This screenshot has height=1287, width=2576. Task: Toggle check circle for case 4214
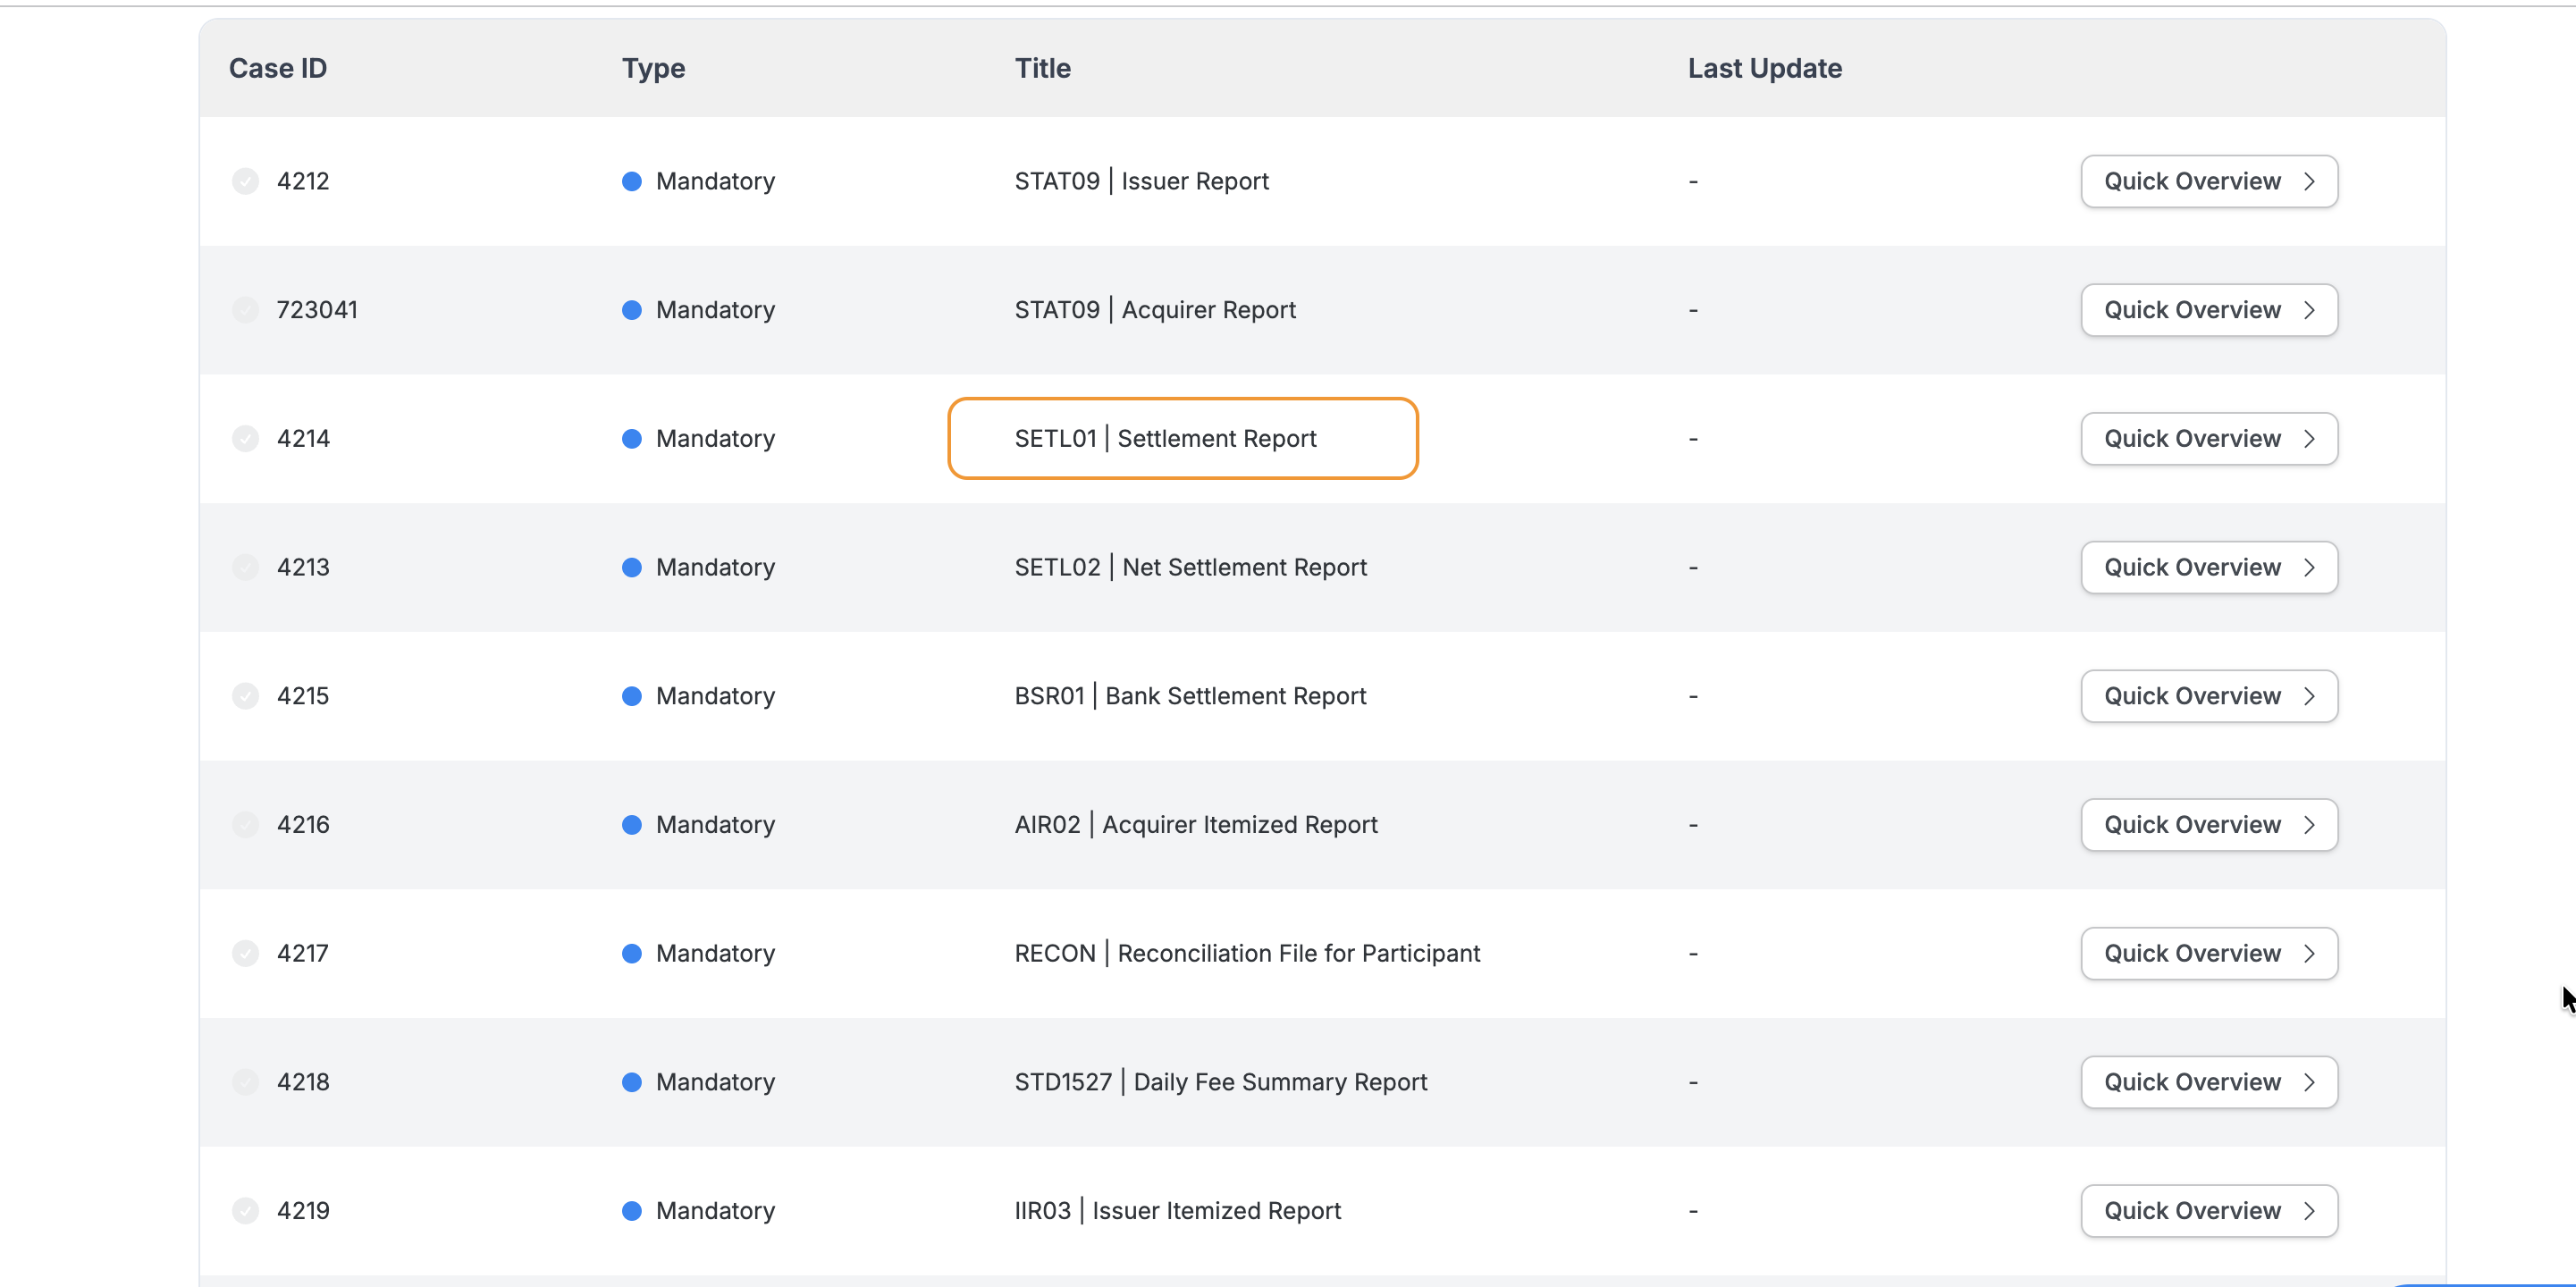[x=245, y=438]
